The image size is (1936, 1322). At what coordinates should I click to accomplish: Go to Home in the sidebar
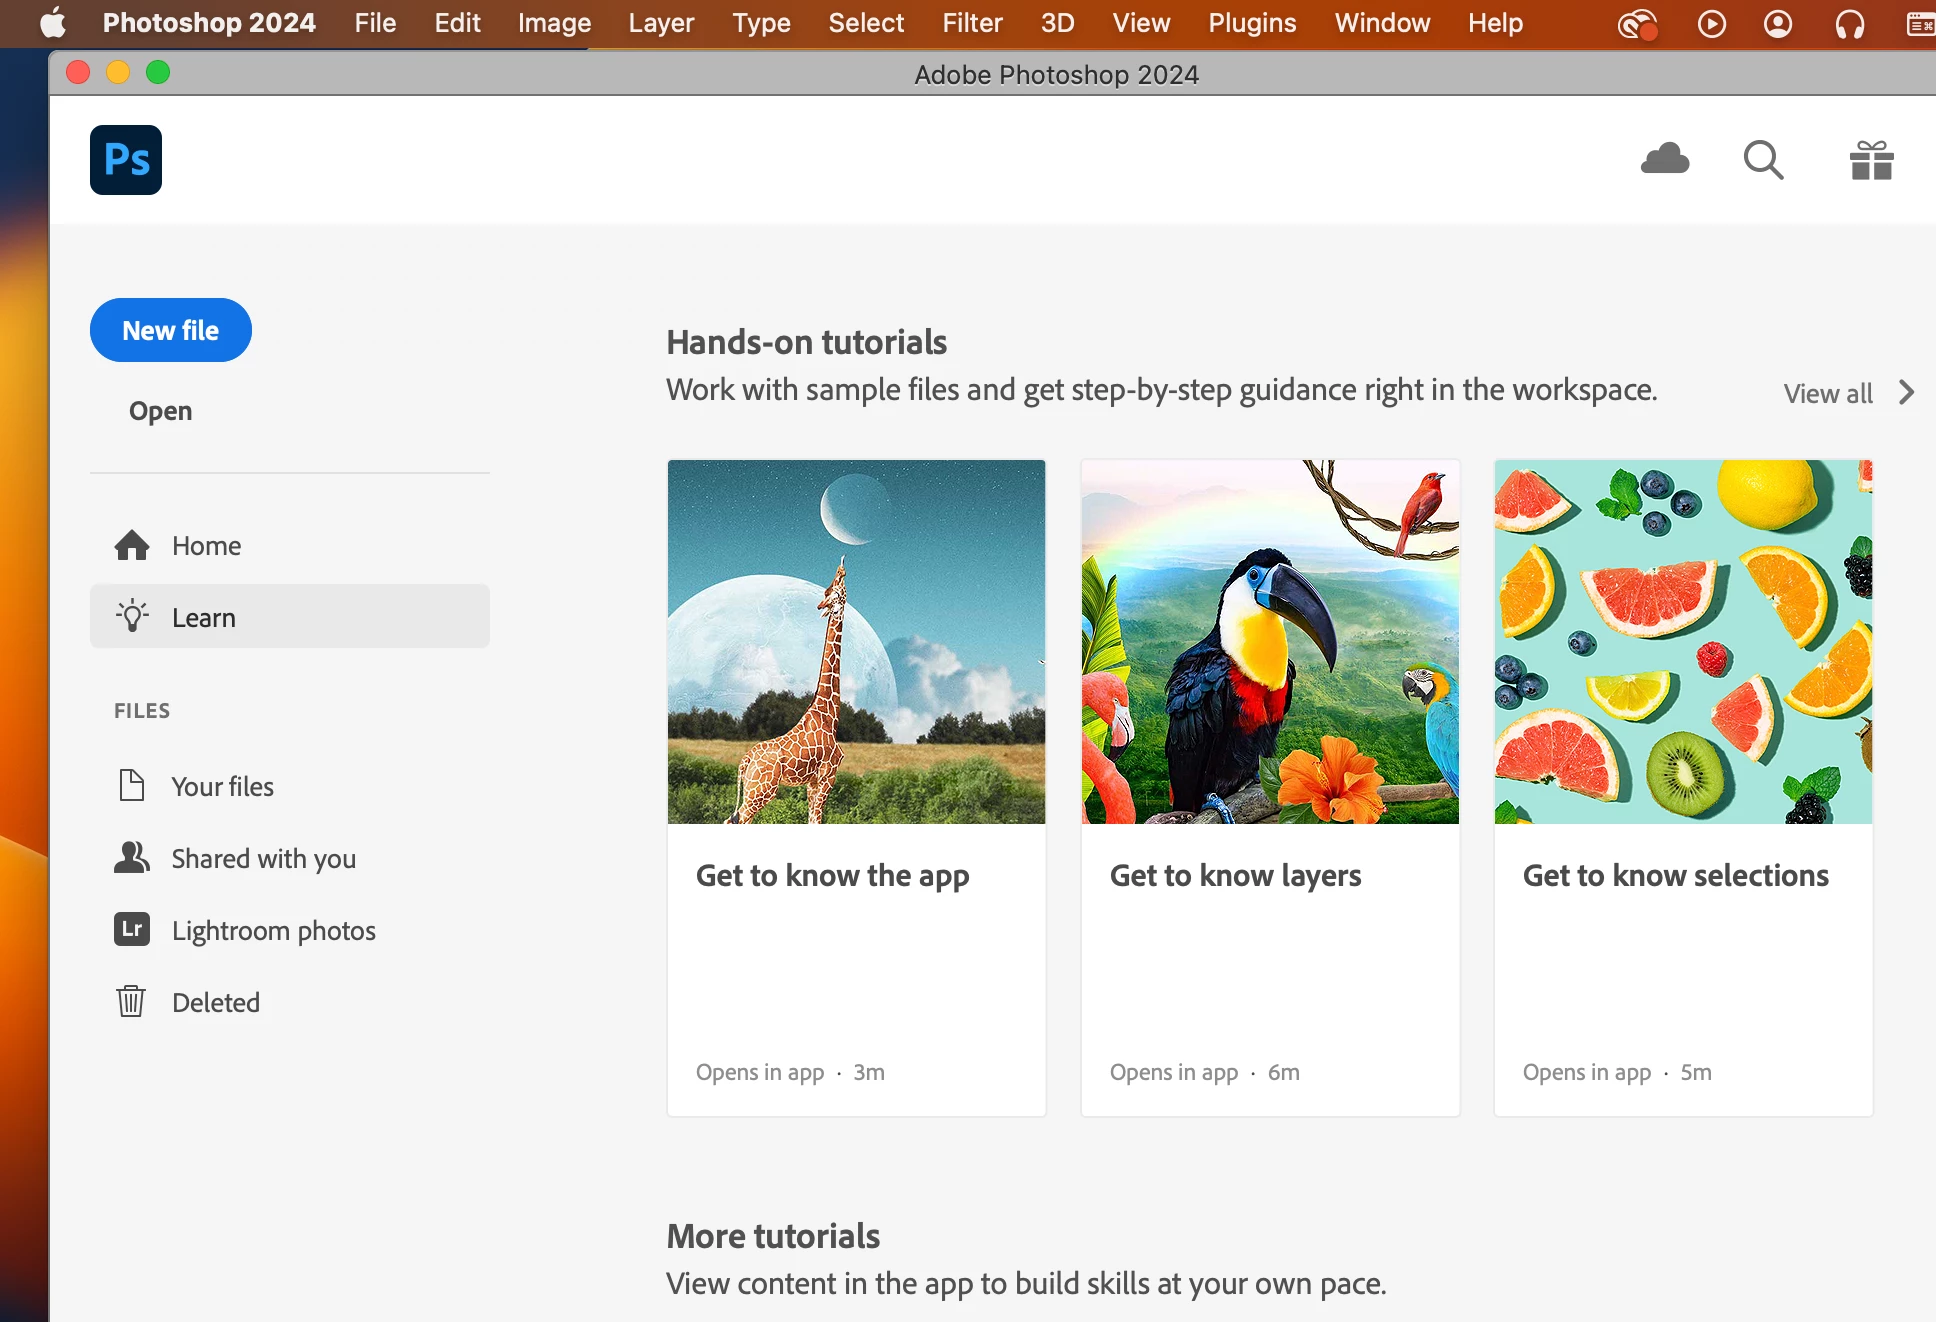(206, 546)
